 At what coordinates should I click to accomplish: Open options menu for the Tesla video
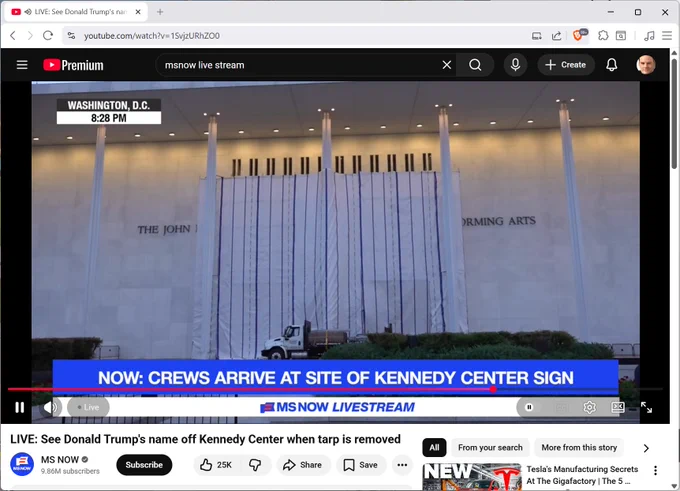[x=655, y=470]
